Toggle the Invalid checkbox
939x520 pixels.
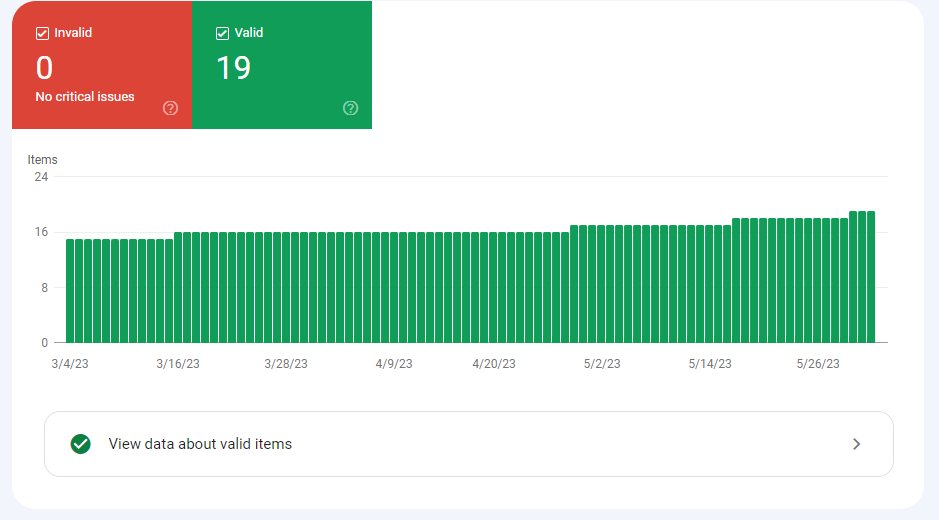coord(42,33)
